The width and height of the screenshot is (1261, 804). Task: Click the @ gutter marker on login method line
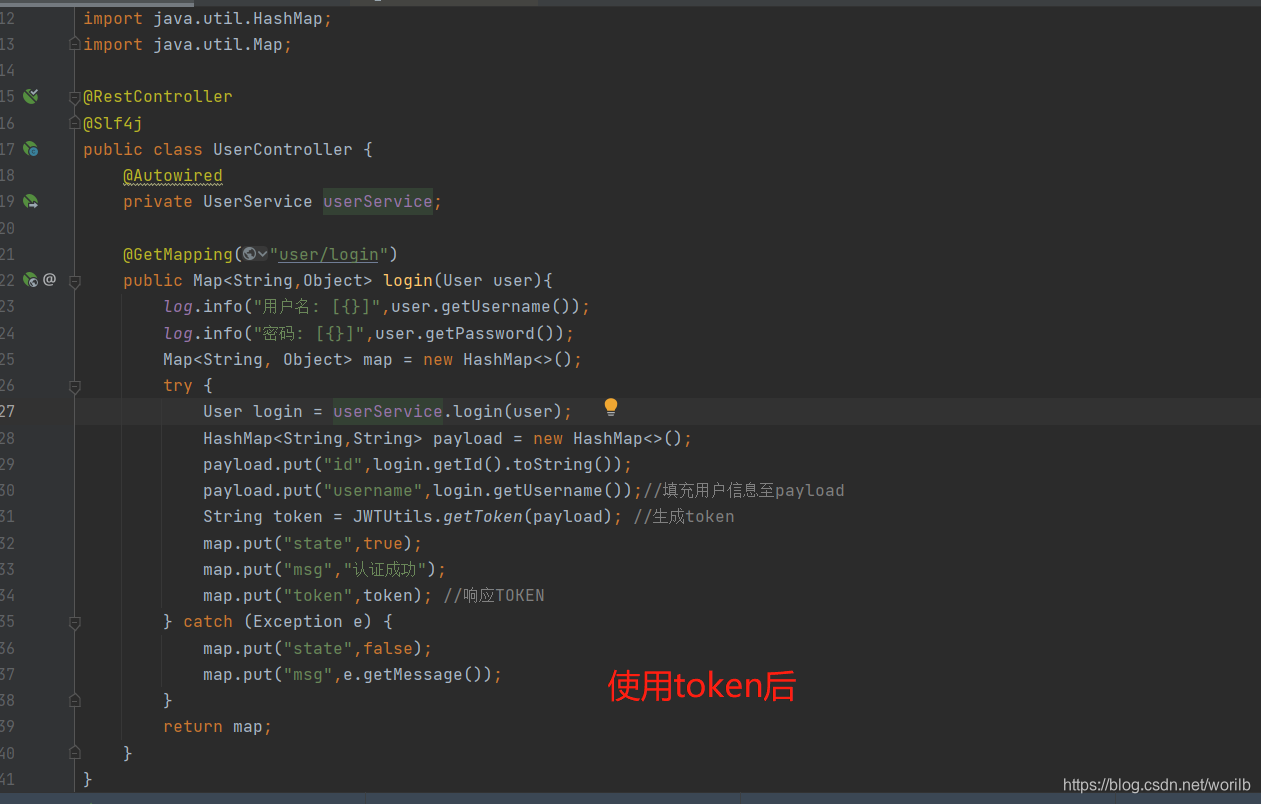point(49,280)
